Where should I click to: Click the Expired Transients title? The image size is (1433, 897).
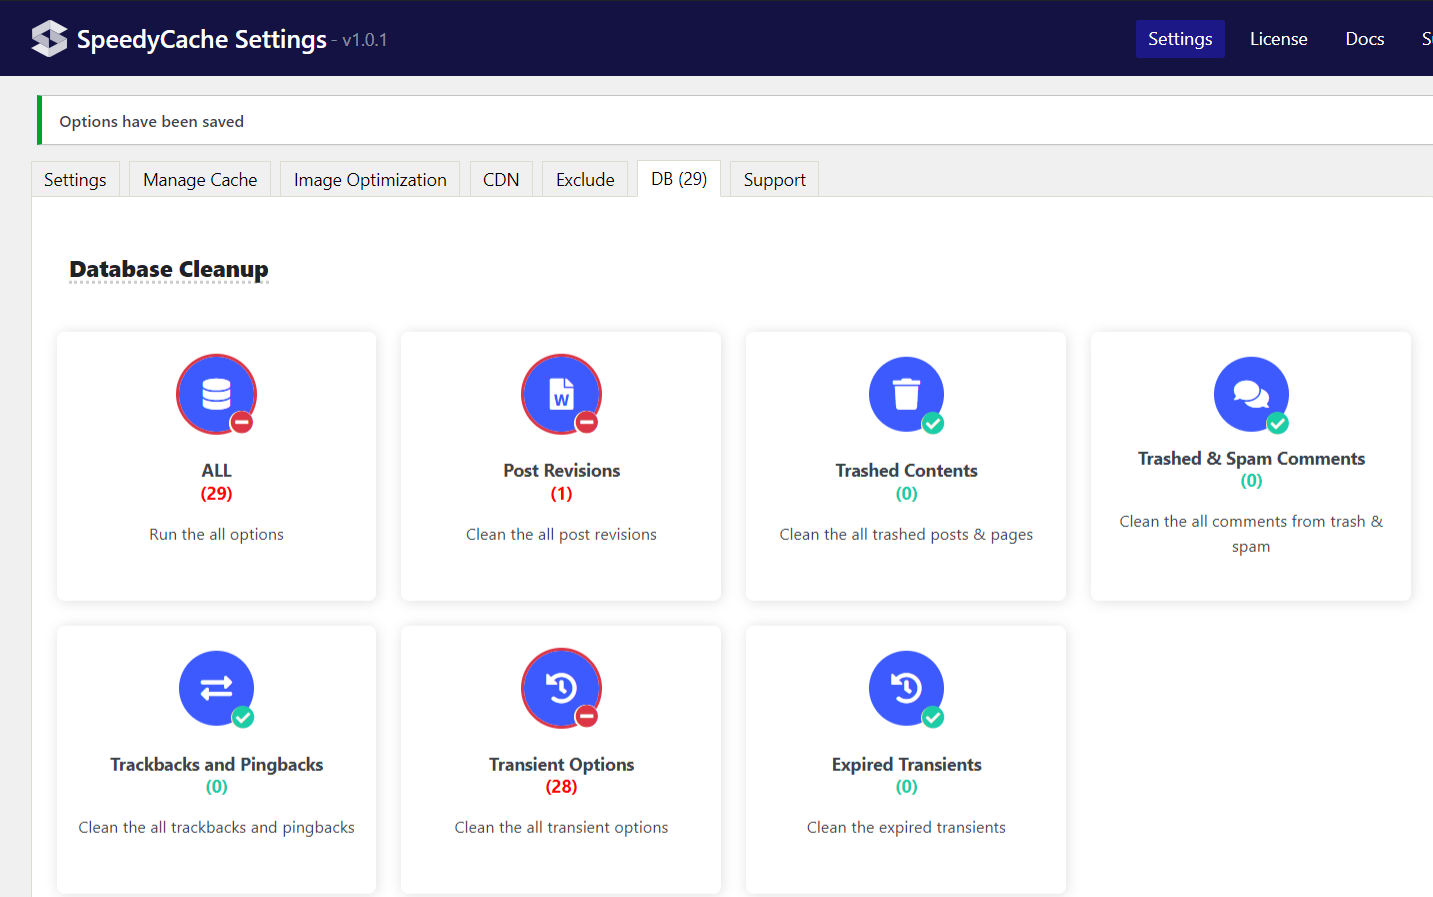(906, 764)
